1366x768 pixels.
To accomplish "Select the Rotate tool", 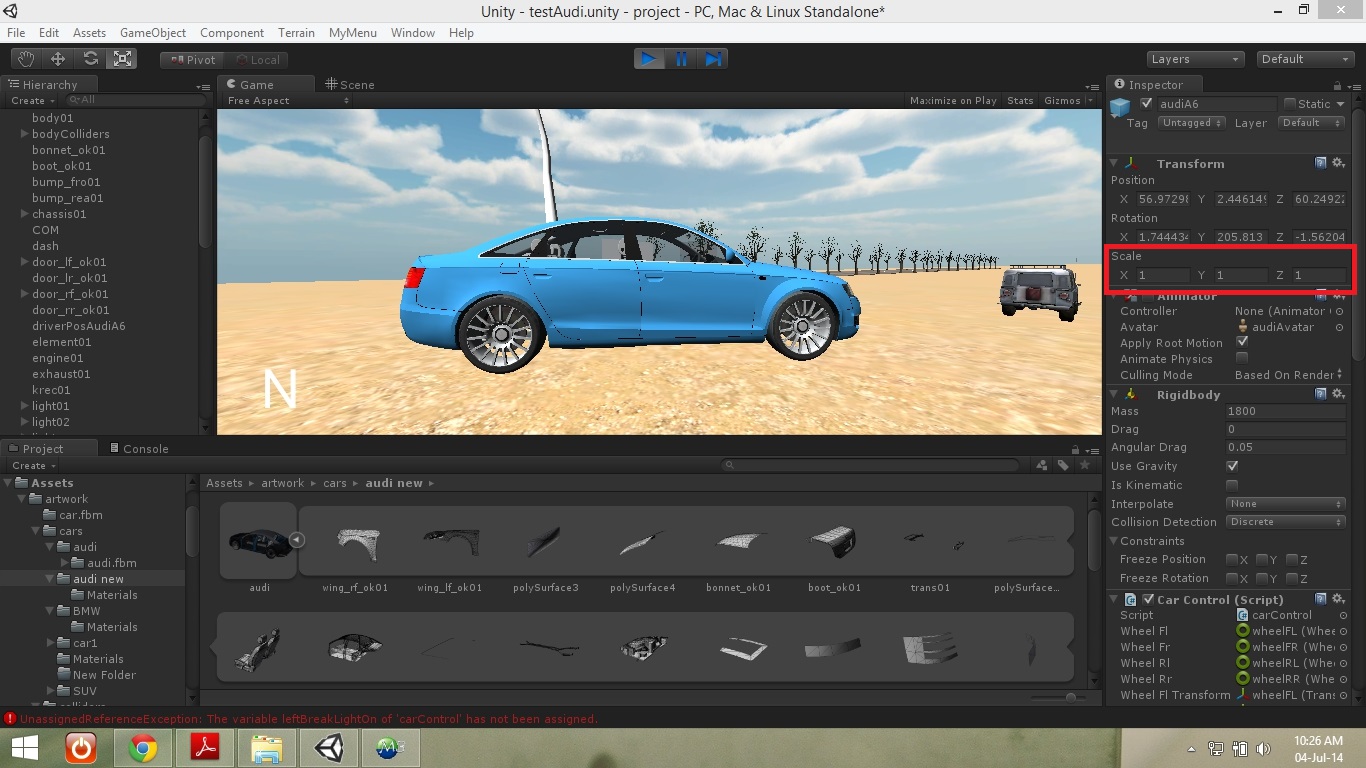I will tap(90, 59).
